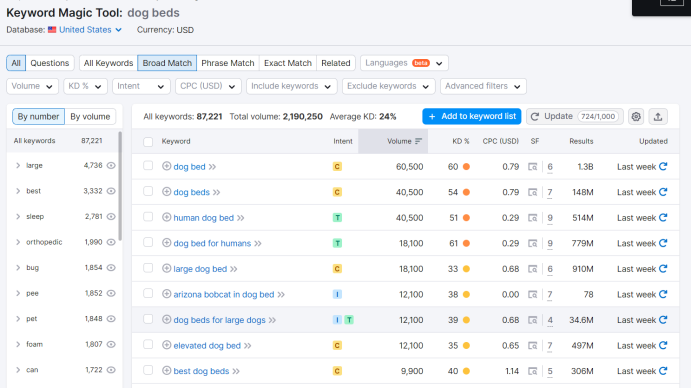Add 'dog beds' keyword via plus icon
Viewport: 692px width, 389px height.
point(166,192)
